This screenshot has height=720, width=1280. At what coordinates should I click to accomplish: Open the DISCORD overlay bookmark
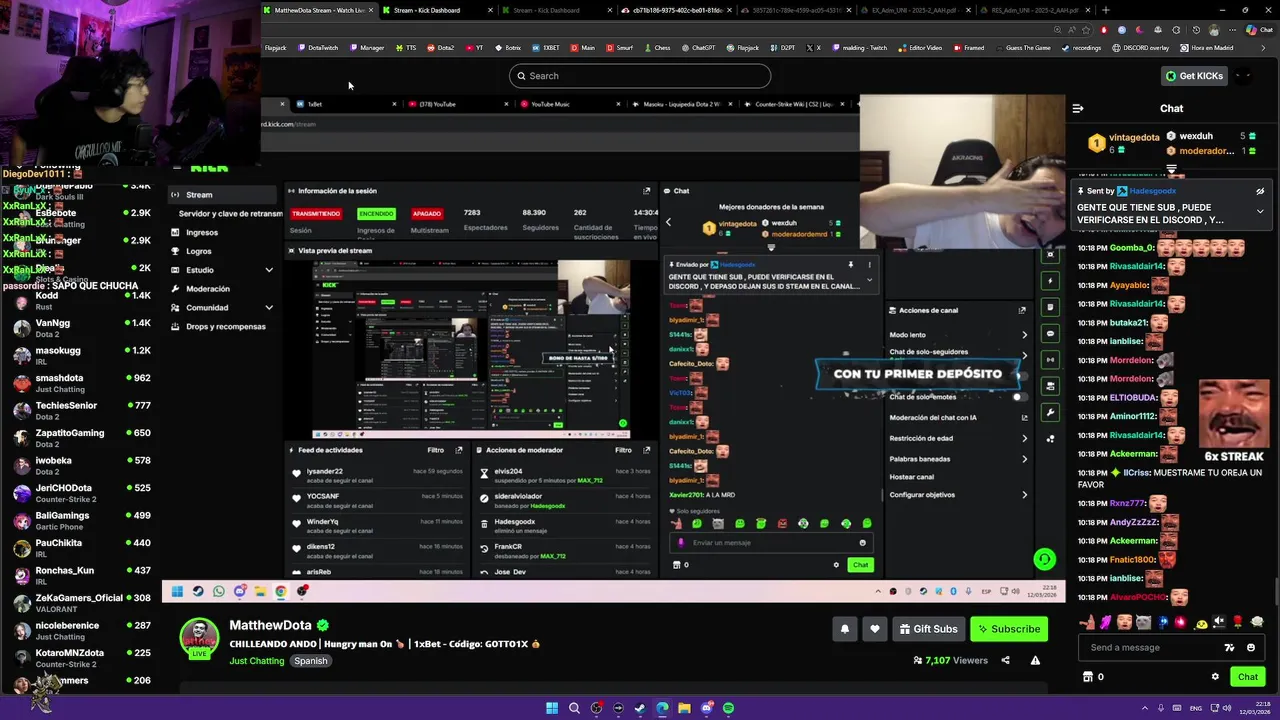click(x=1140, y=48)
